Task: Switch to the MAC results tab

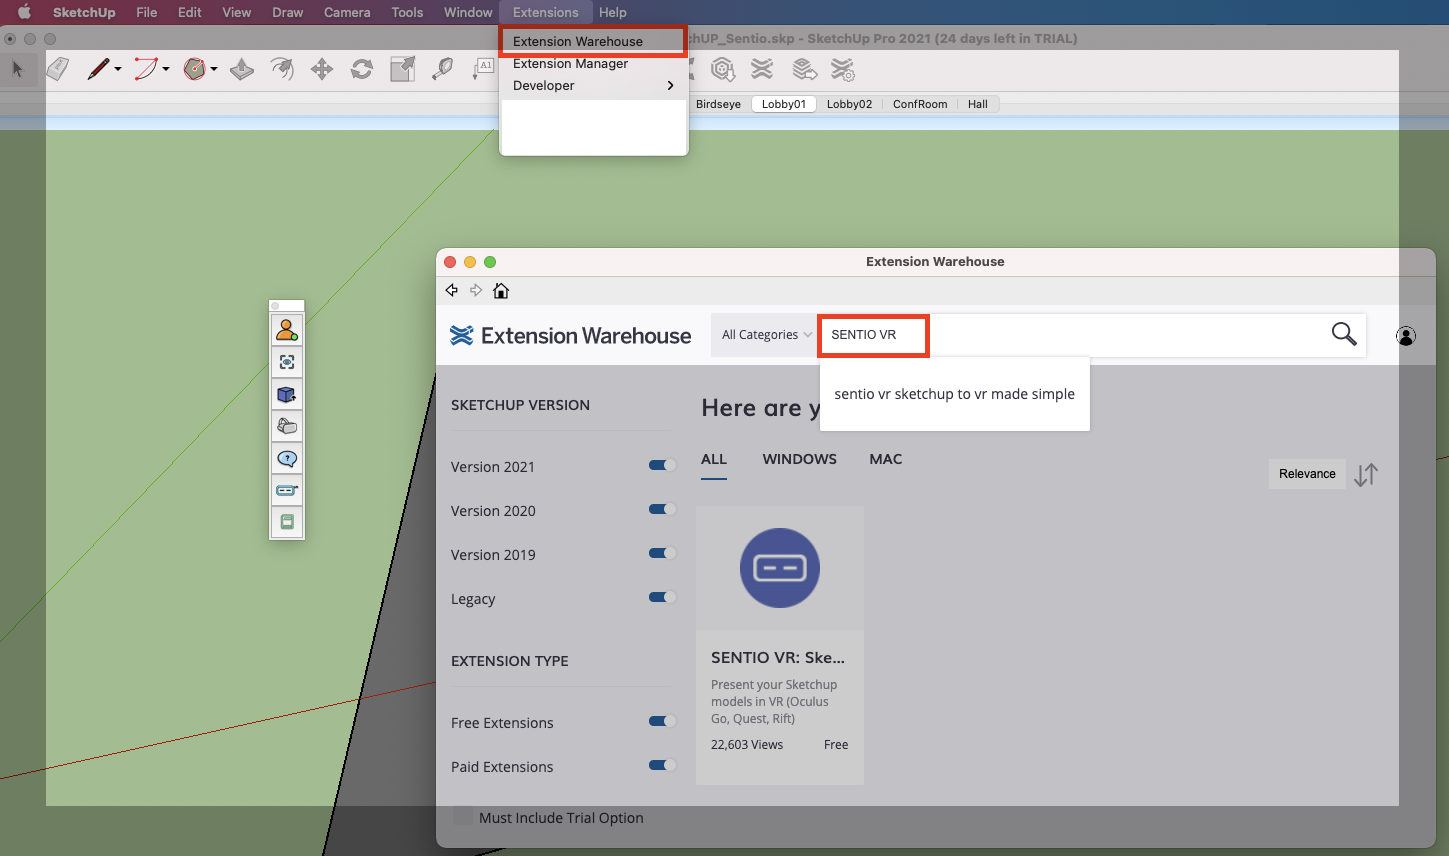Action: [x=885, y=459]
